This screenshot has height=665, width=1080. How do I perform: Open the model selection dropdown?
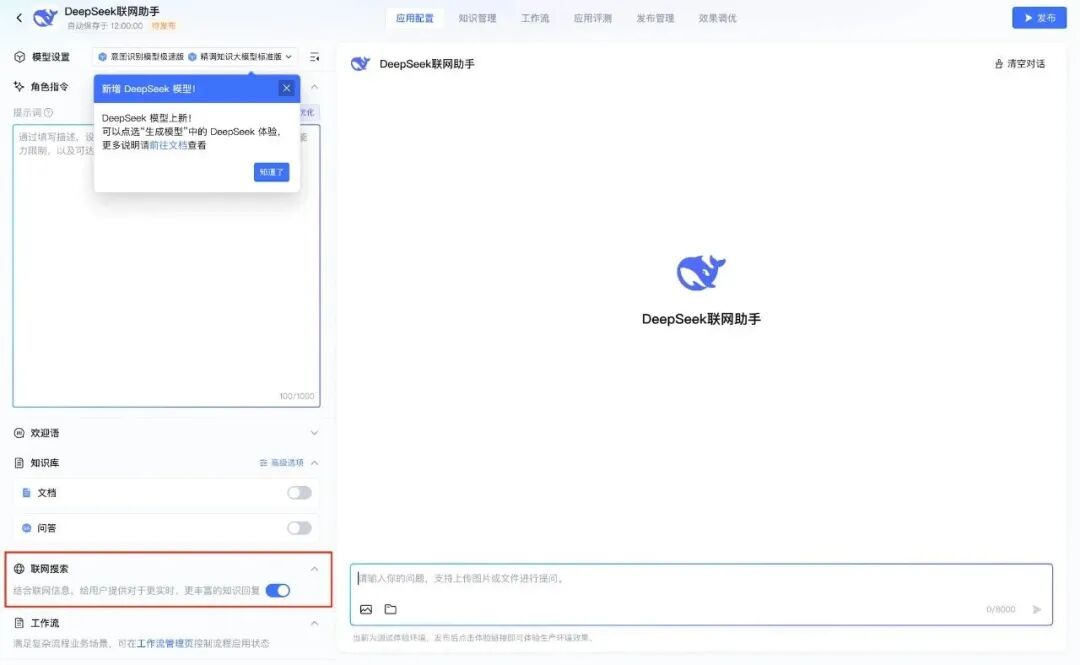[x=195, y=57]
